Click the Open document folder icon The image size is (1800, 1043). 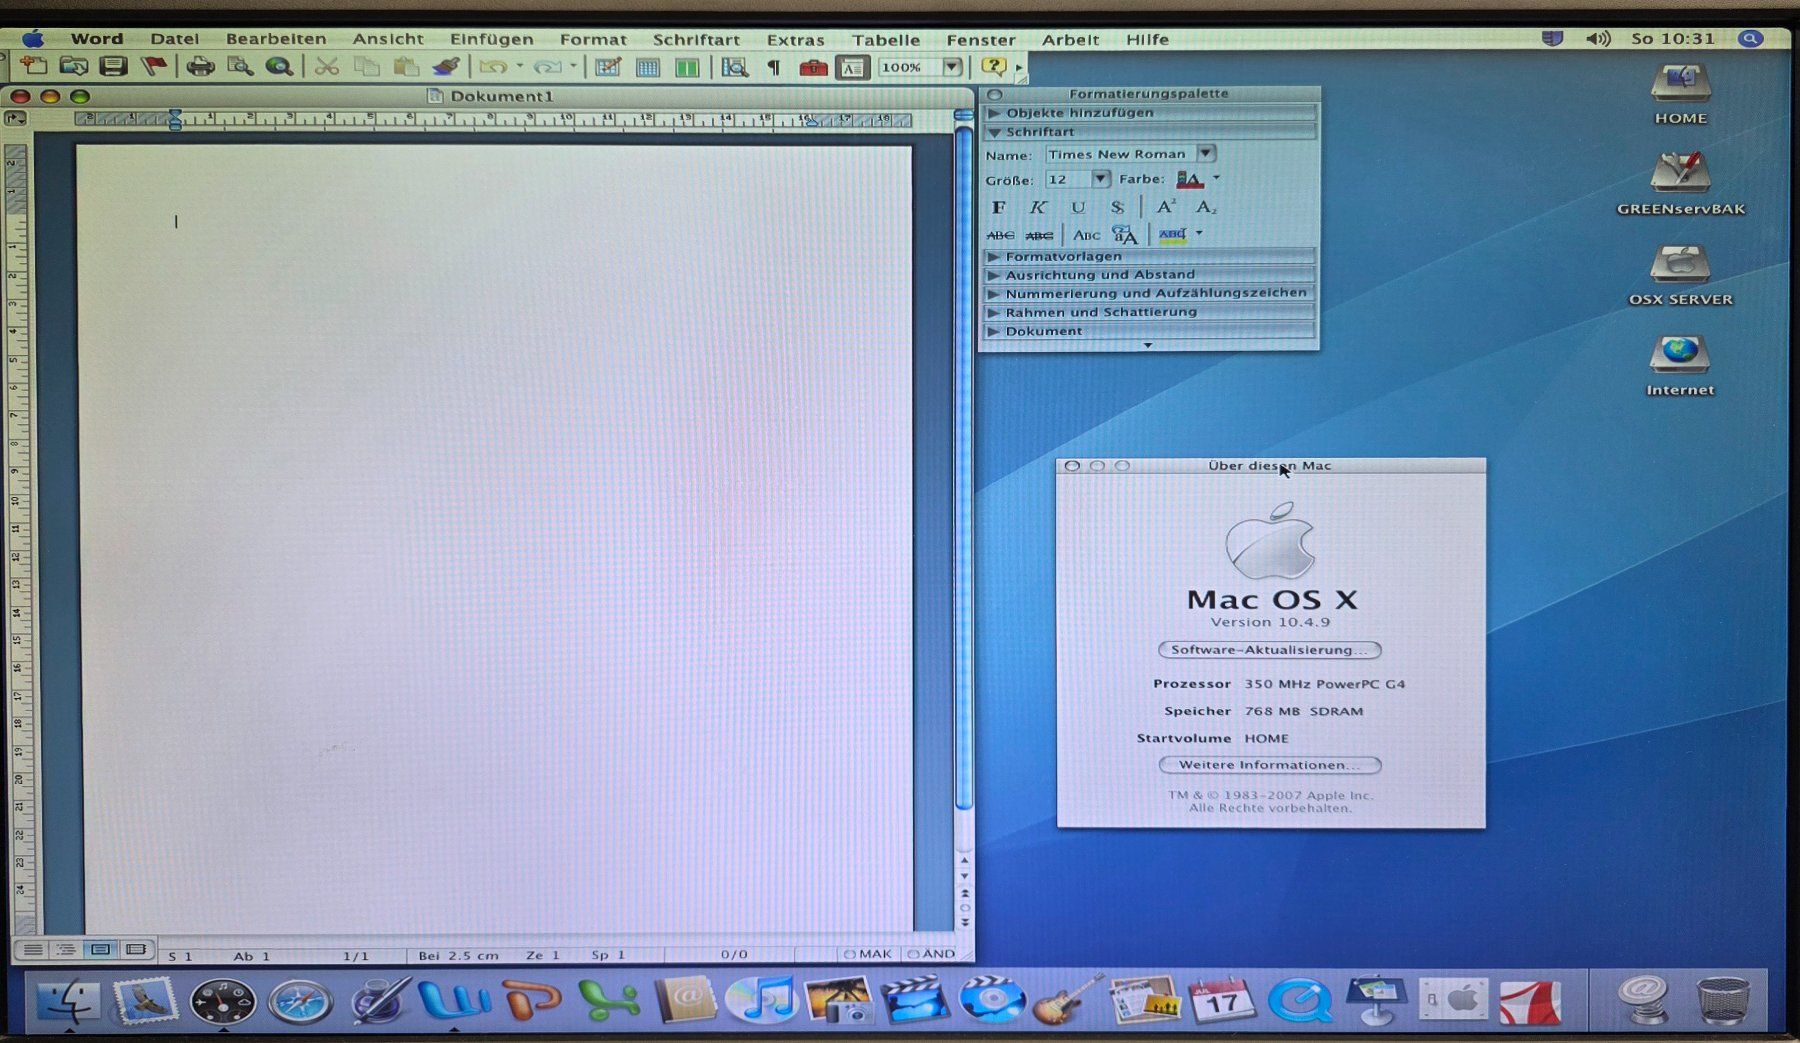pos(73,67)
